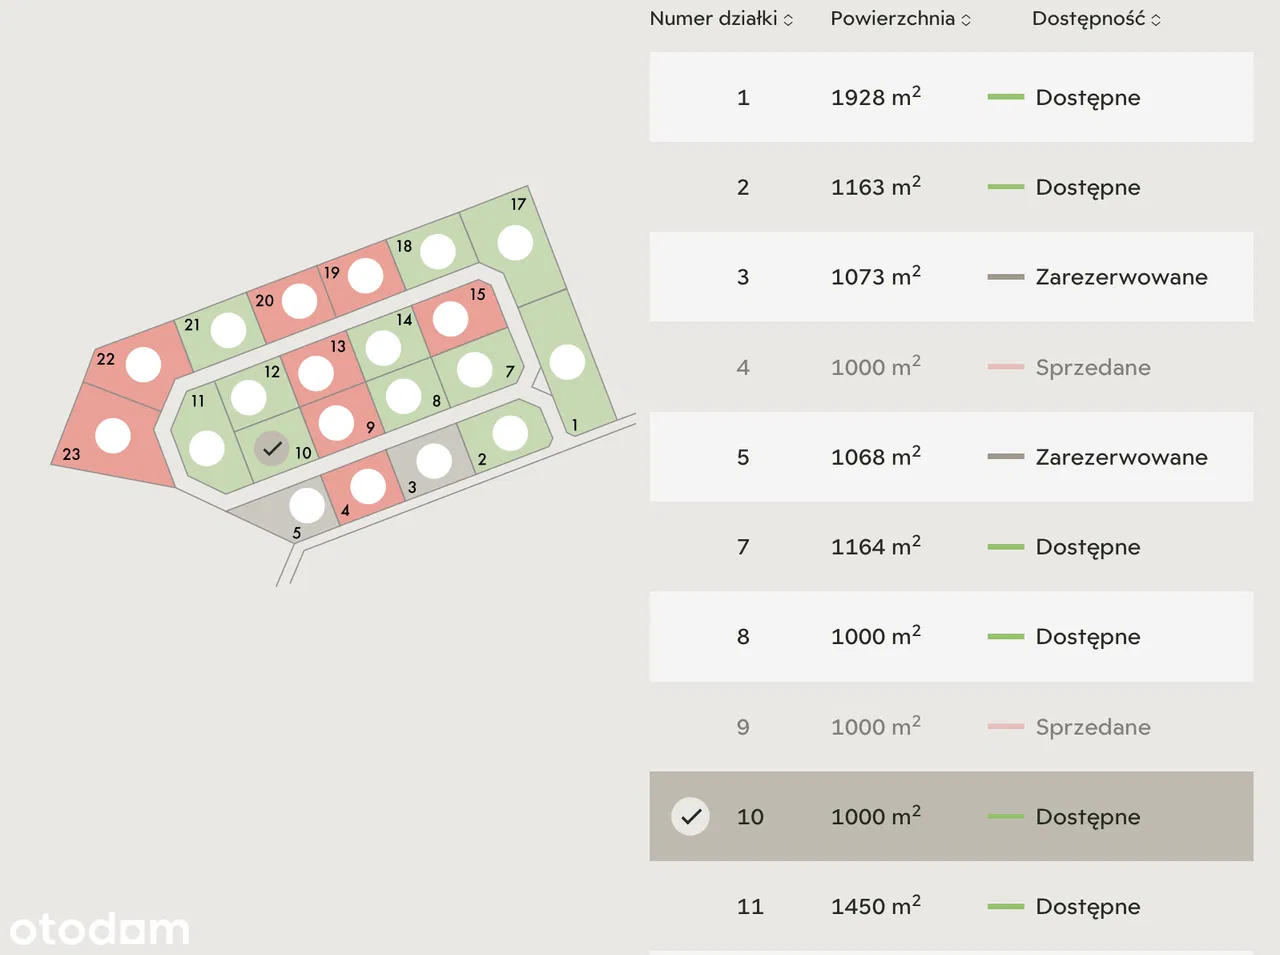Click the green availability bar for plot 2
The height and width of the screenshot is (955, 1280).
[x=1005, y=187]
